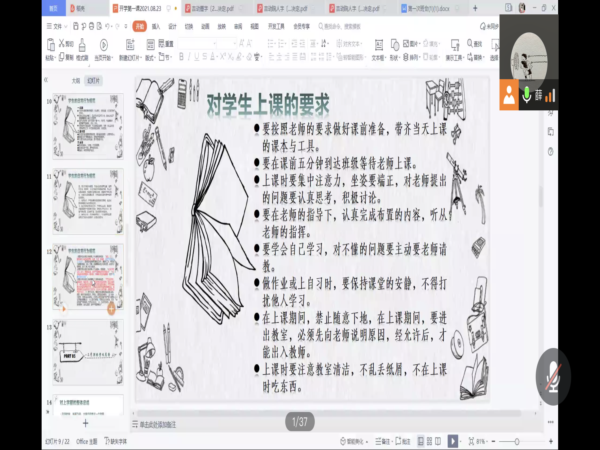Switch to the 插入 ribbon tab
600x450 pixels.
(159, 28)
